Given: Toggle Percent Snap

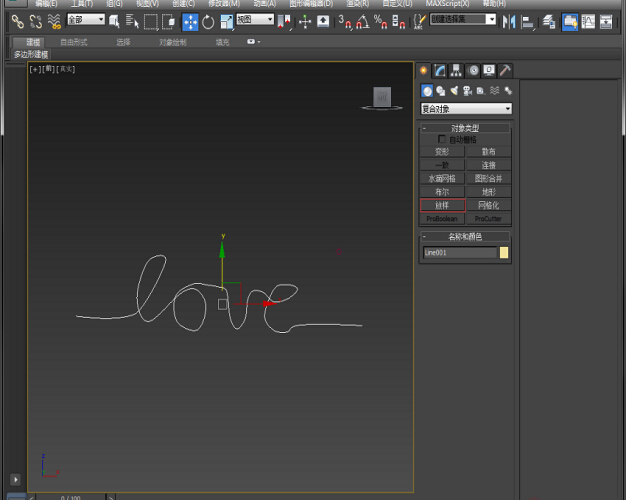Looking at the screenshot, I should pos(380,22).
